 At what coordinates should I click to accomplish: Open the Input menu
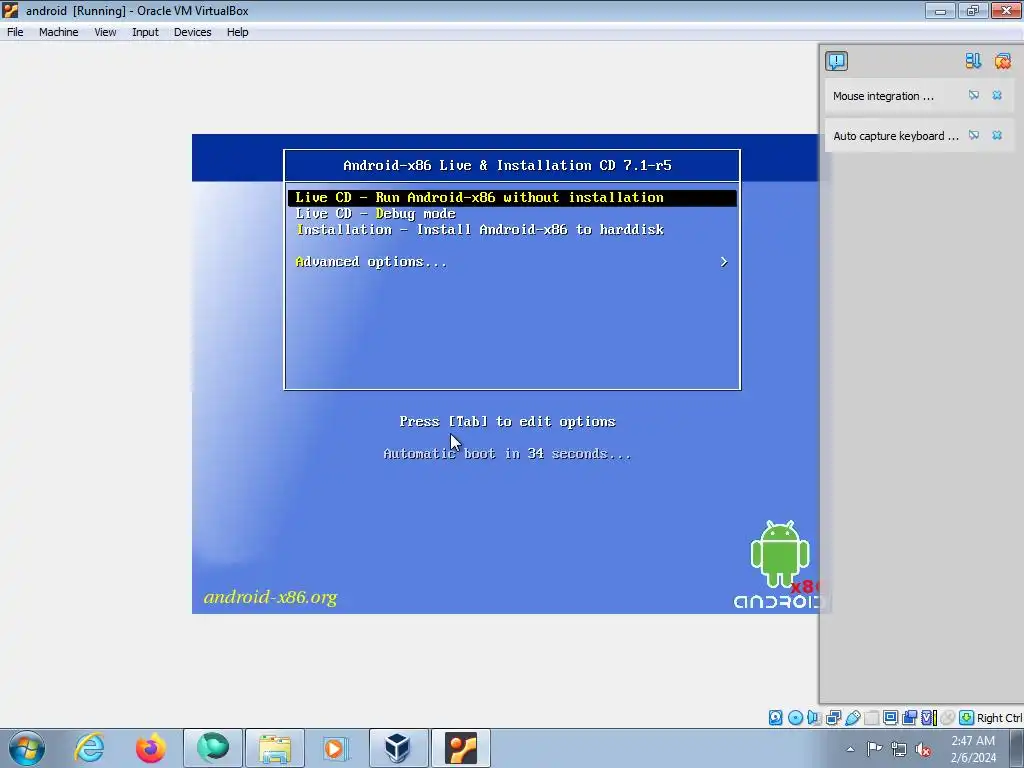point(145,32)
